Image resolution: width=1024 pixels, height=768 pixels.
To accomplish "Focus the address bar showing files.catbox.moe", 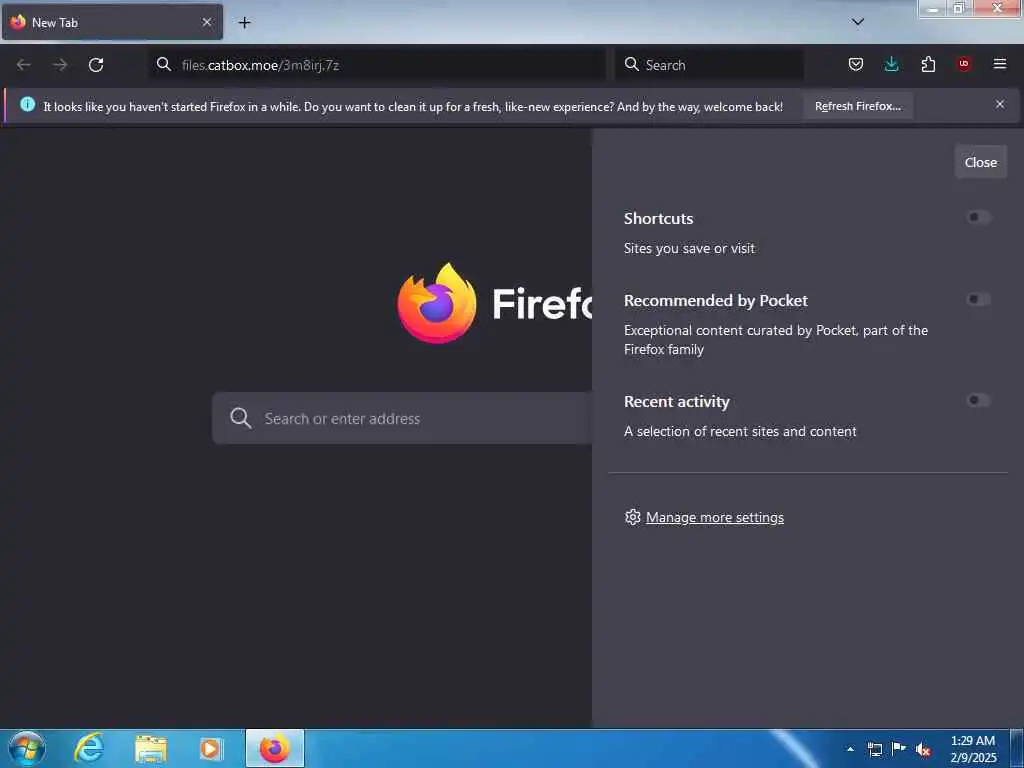I will pos(378,65).
